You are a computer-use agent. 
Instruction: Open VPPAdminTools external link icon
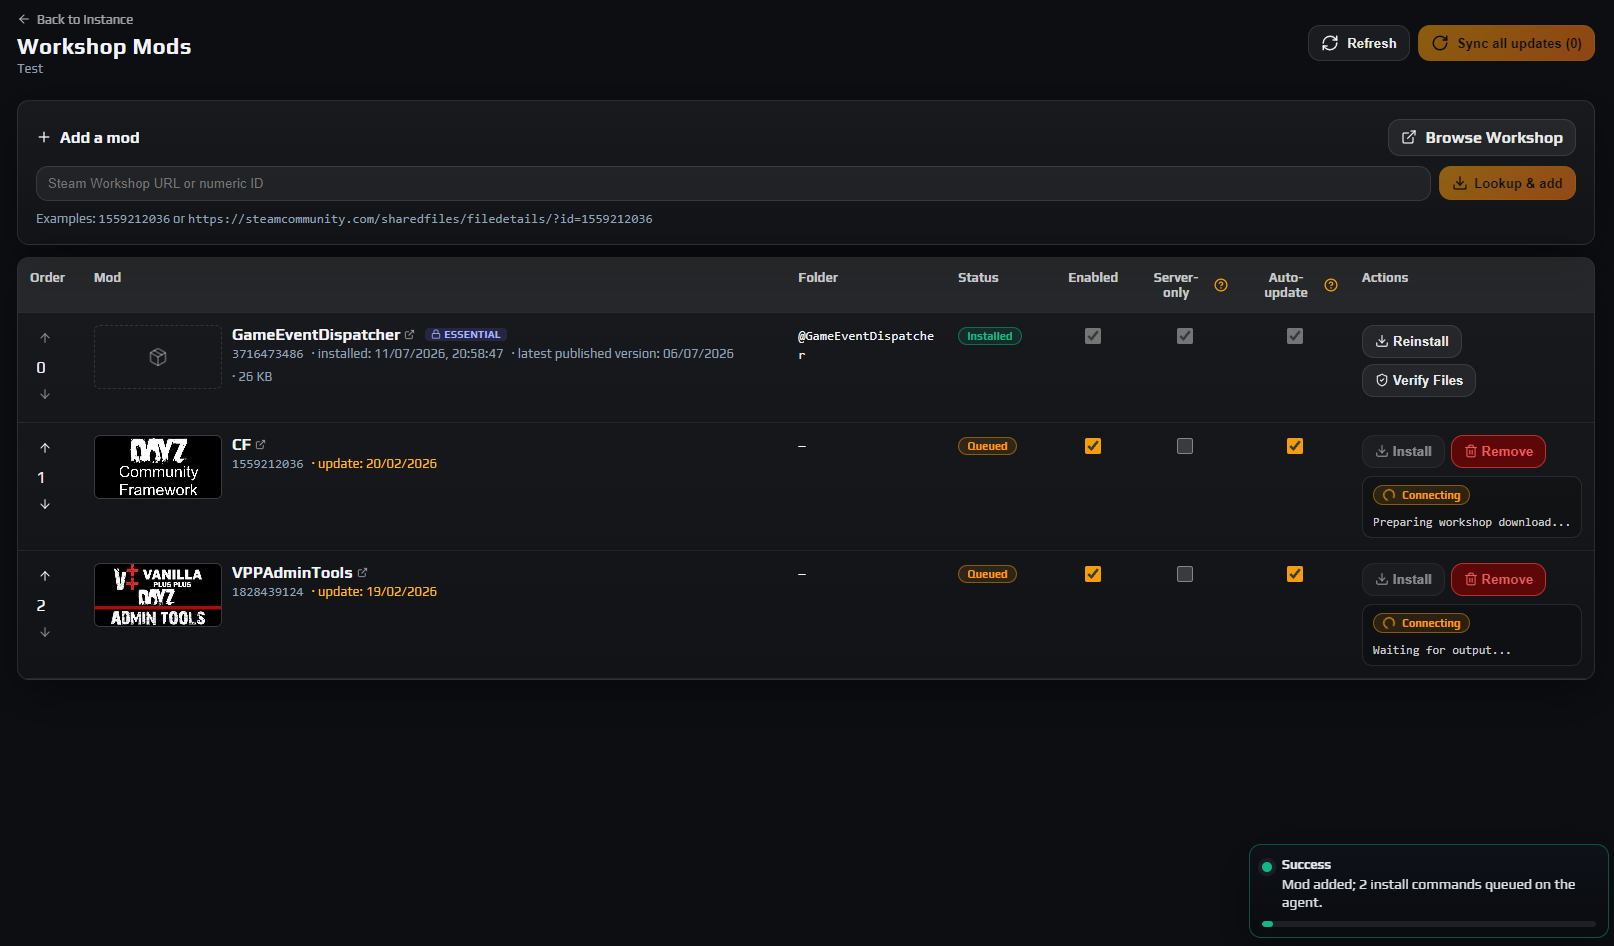point(362,573)
